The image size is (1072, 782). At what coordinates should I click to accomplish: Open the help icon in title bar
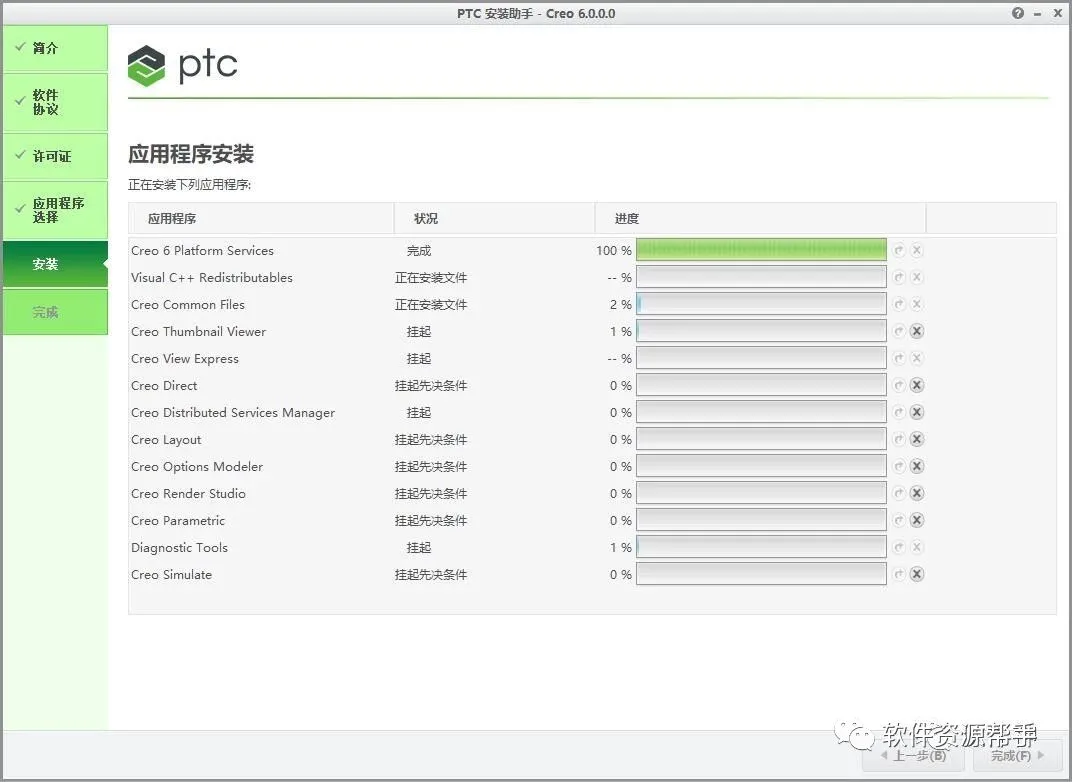click(x=1018, y=13)
